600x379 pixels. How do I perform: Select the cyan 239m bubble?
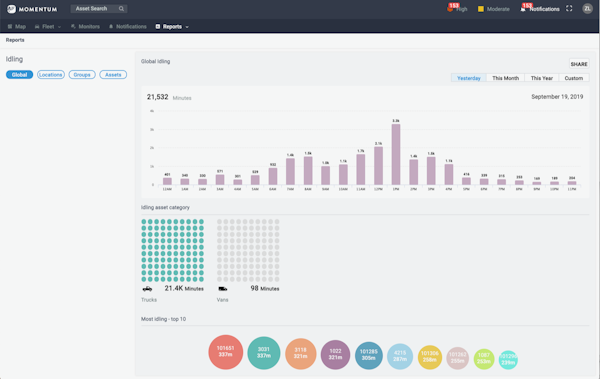[508, 359]
